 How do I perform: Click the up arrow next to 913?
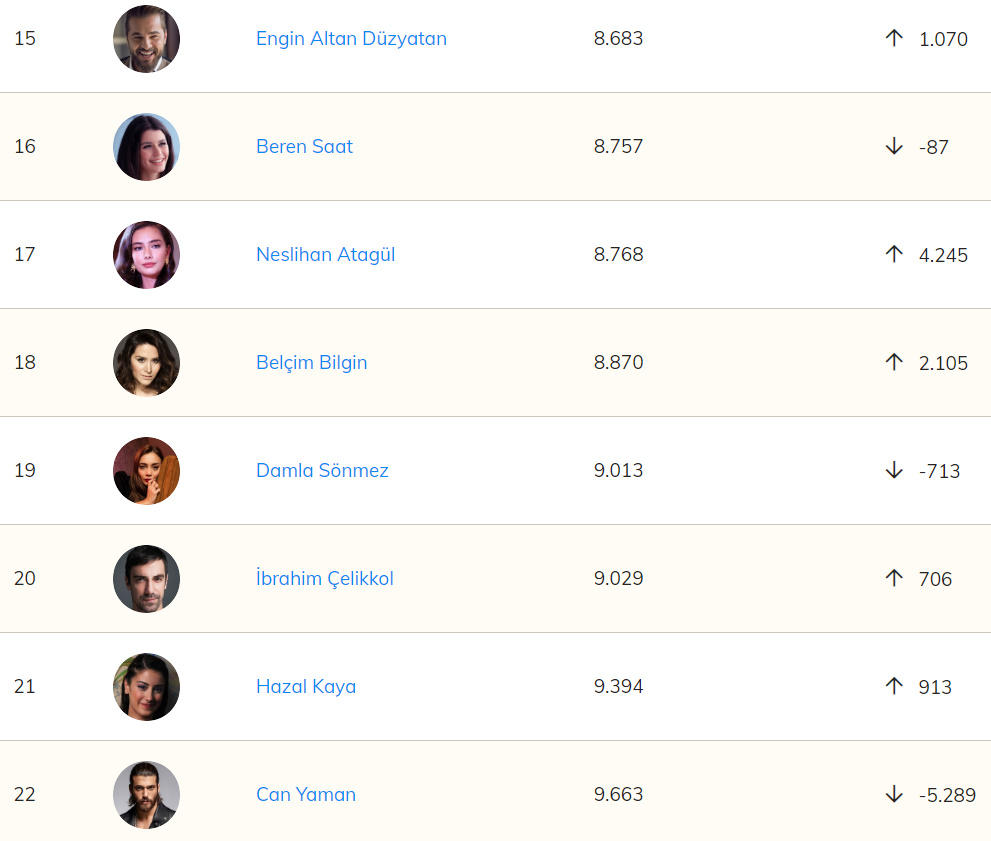[x=894, y=686]
